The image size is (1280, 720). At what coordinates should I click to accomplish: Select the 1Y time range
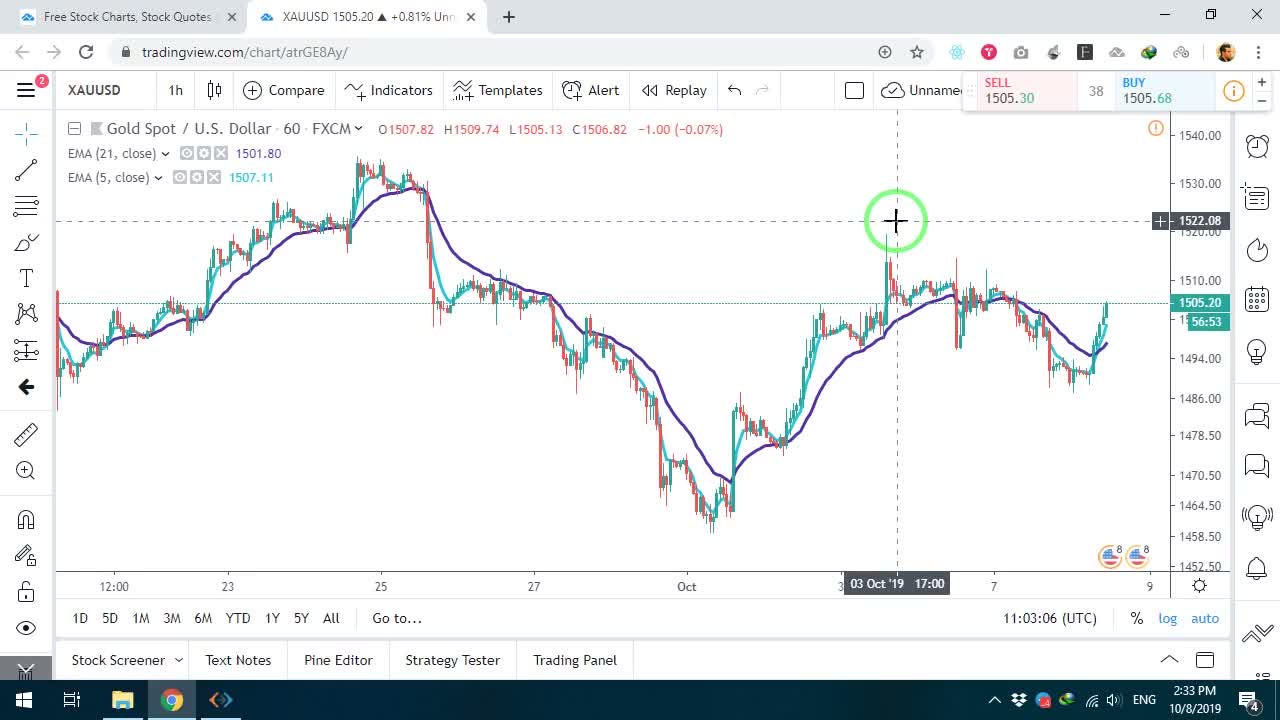click(x=272, y=618)
